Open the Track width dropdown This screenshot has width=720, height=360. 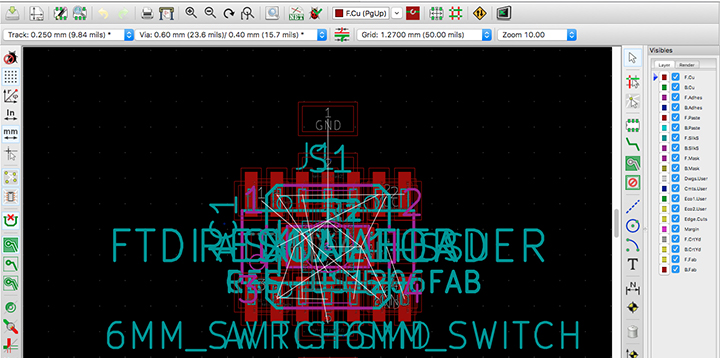[68, 35]
